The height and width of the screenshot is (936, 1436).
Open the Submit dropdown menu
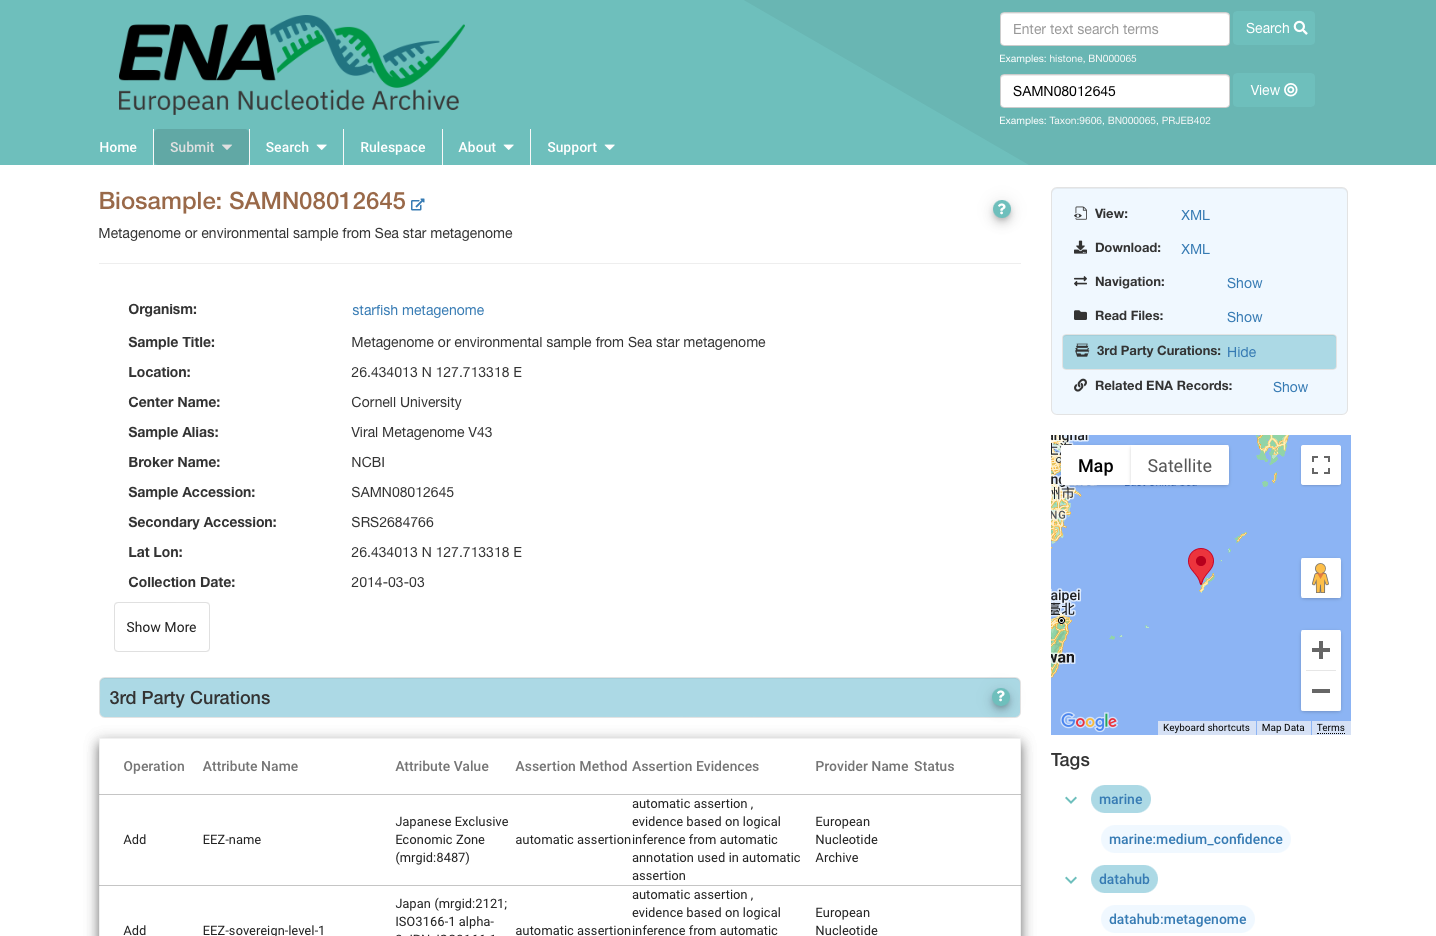(201, 147)
